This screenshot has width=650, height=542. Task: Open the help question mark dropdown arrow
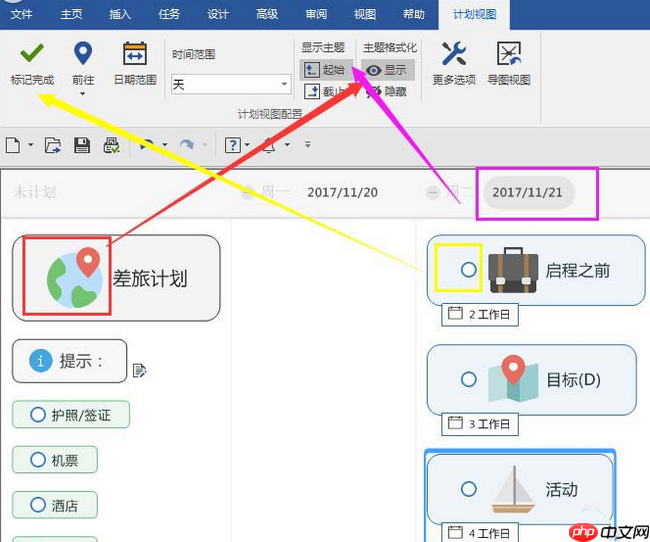[247, 146]
